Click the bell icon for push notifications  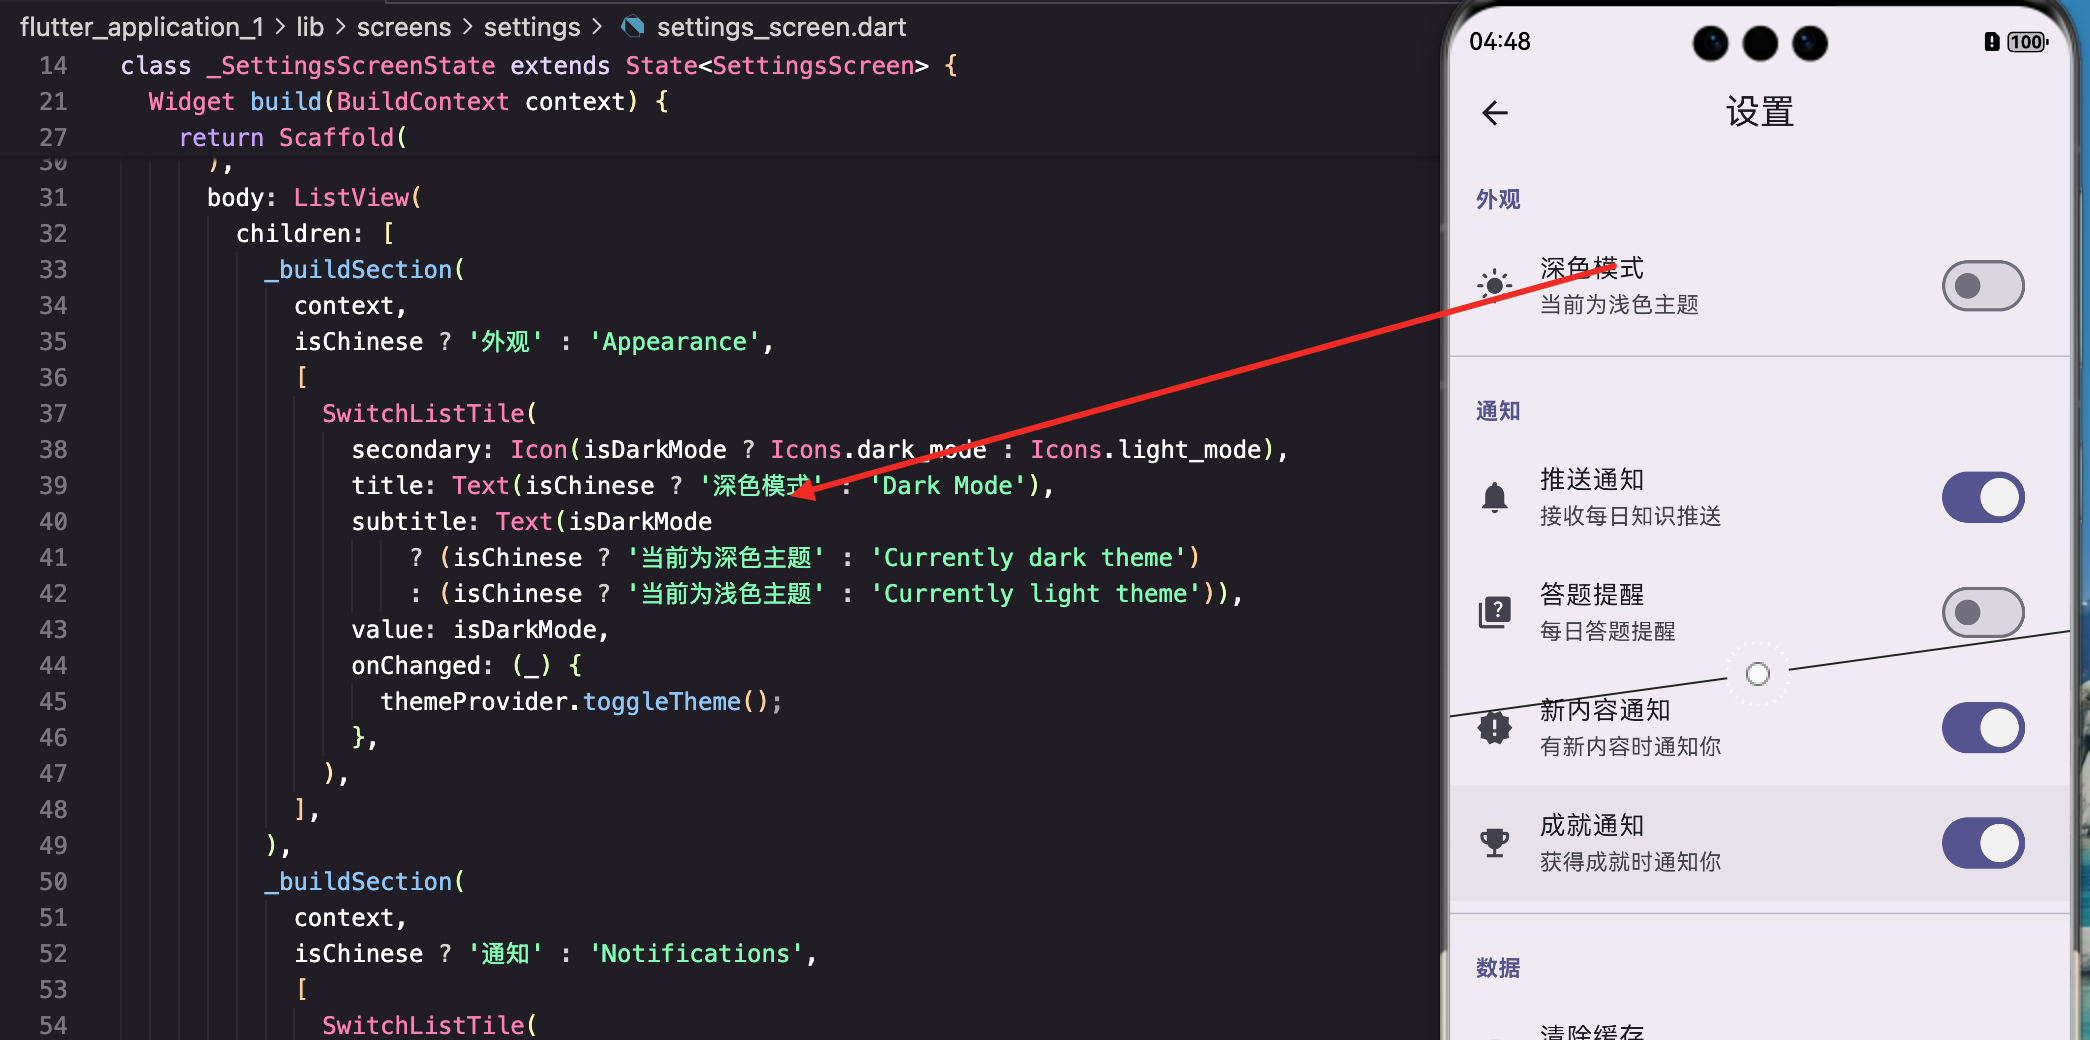coord(1494,497)
